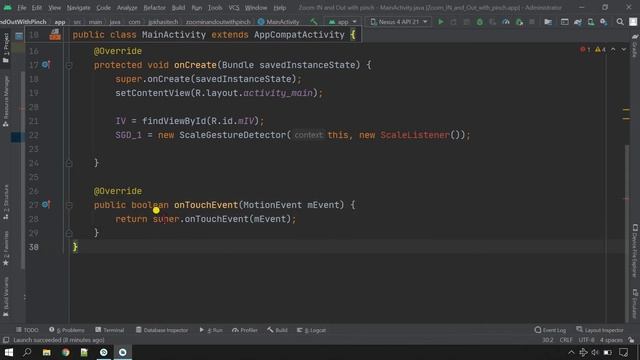Go to the previous highlighted error arrow

click(613, 49)
